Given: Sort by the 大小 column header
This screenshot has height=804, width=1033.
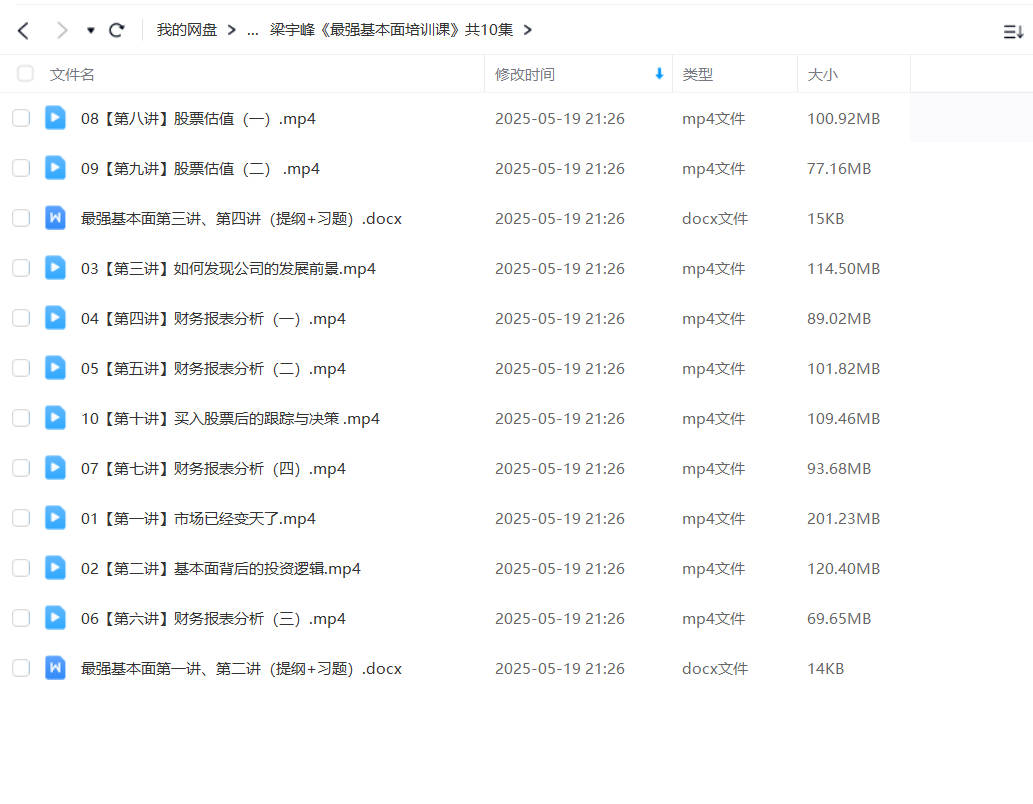Looking at the screenshot, I should click(822, 74).
